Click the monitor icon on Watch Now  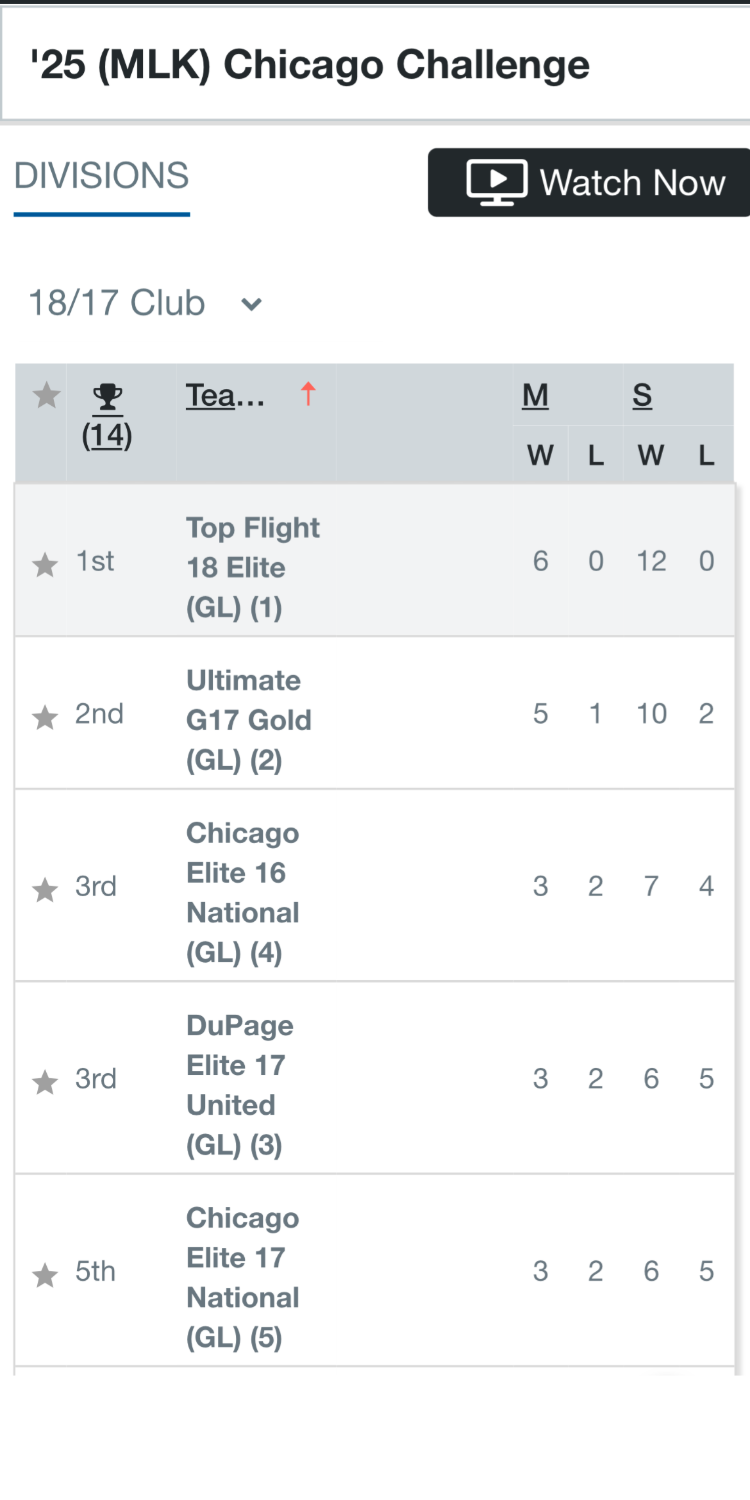[x=496, y=182]
